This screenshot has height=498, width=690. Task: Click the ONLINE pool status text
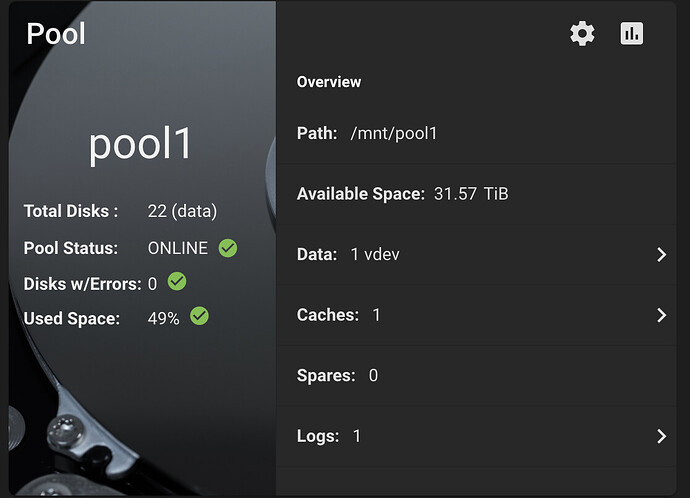click(x=178, y=248)
